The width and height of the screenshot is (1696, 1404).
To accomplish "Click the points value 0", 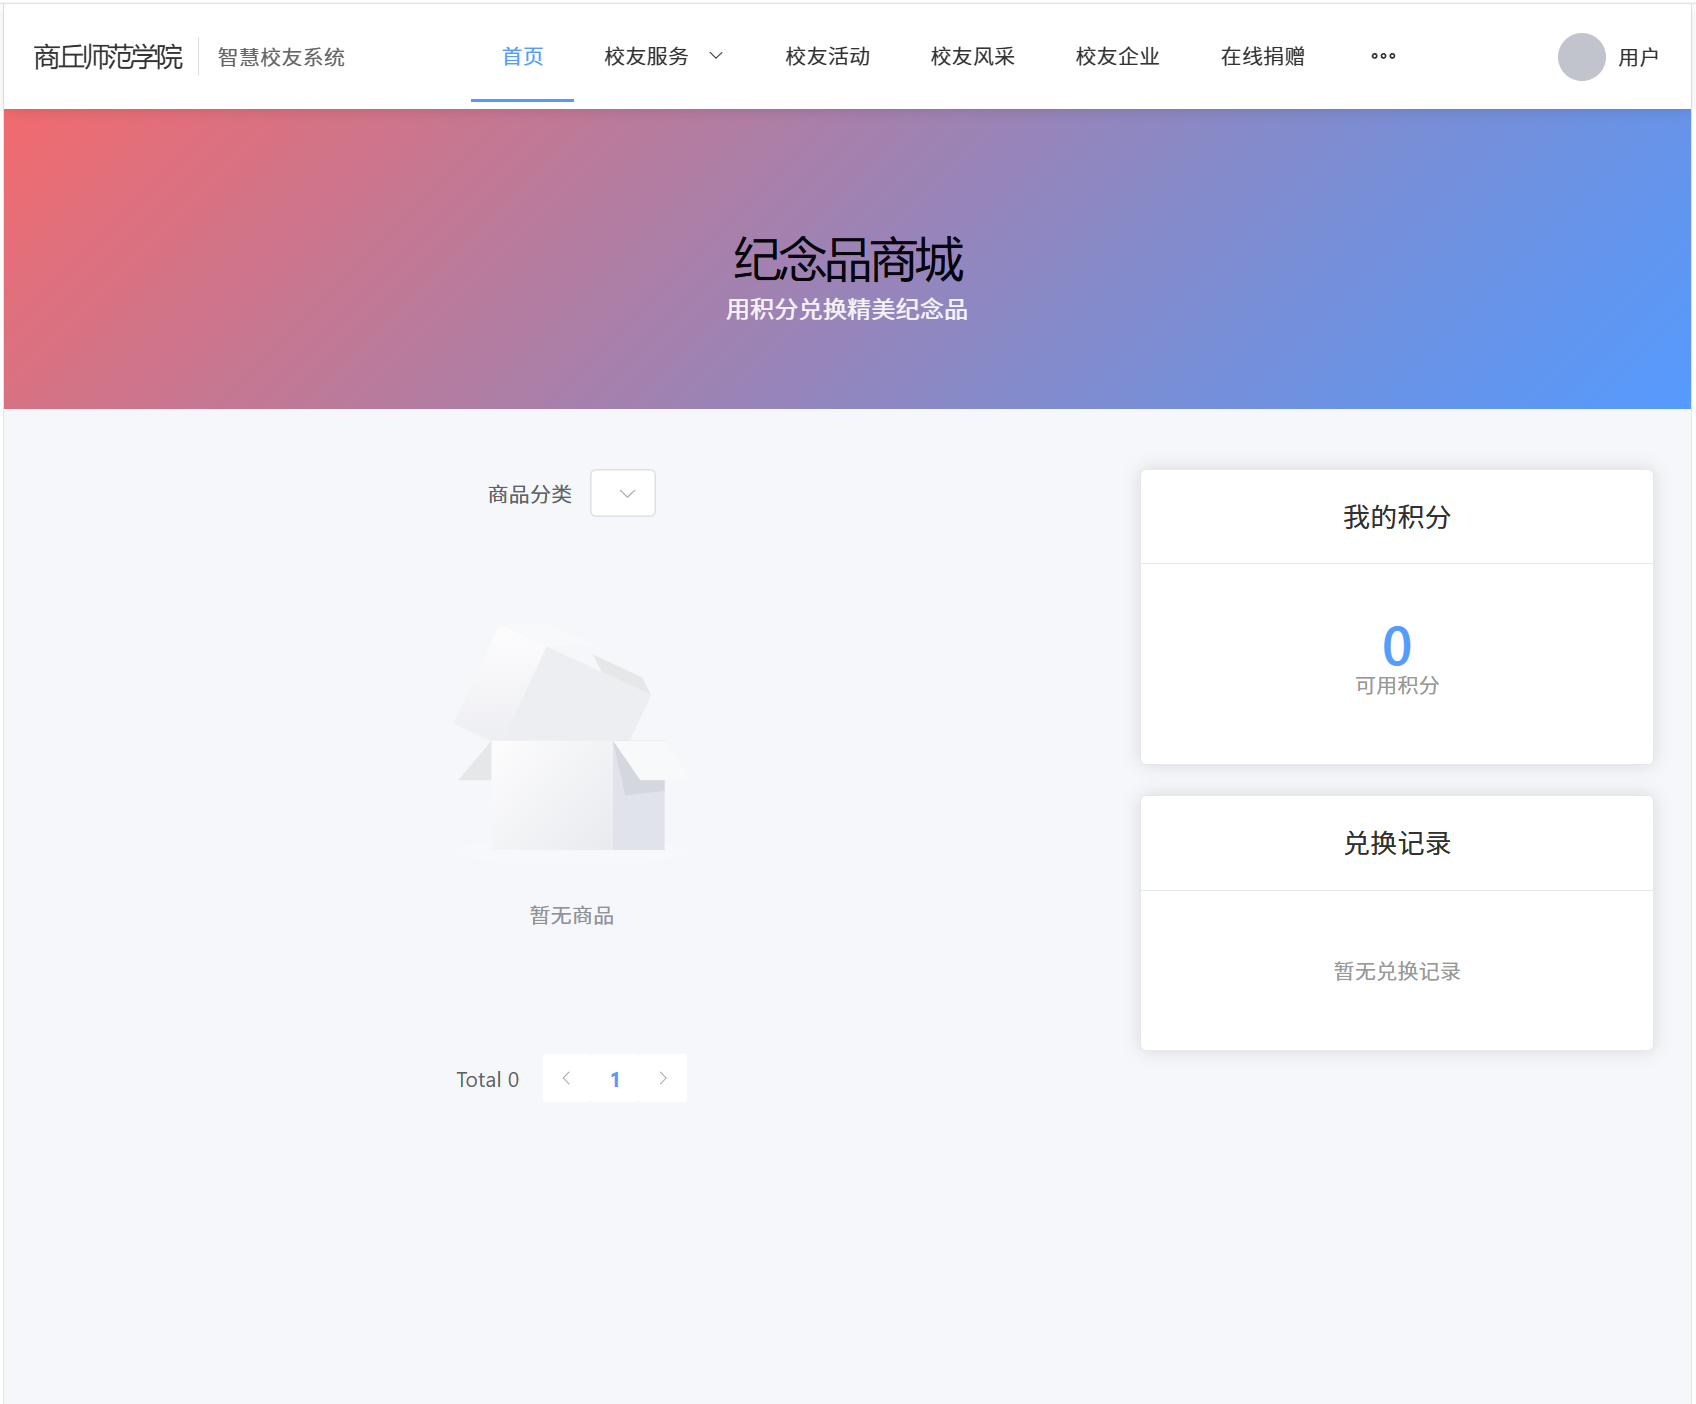I will (1396, 646).
